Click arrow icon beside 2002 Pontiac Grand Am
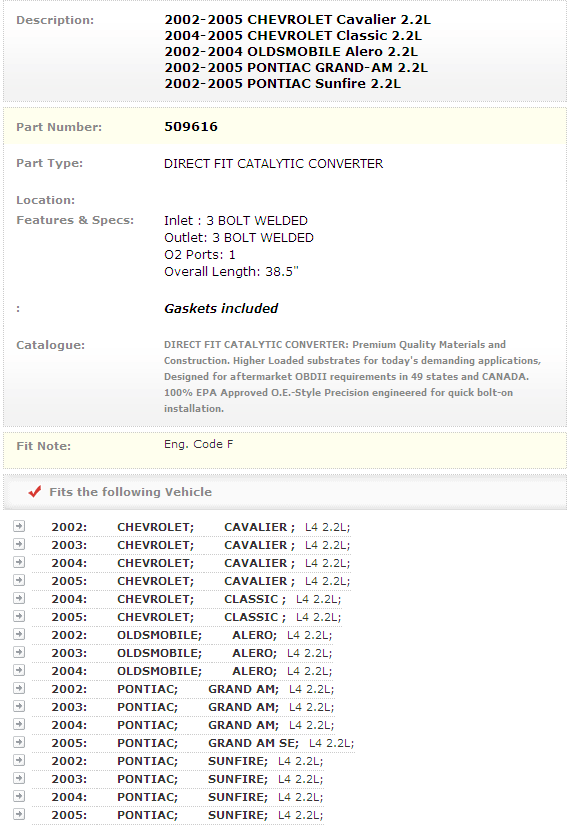 [19, 688]
